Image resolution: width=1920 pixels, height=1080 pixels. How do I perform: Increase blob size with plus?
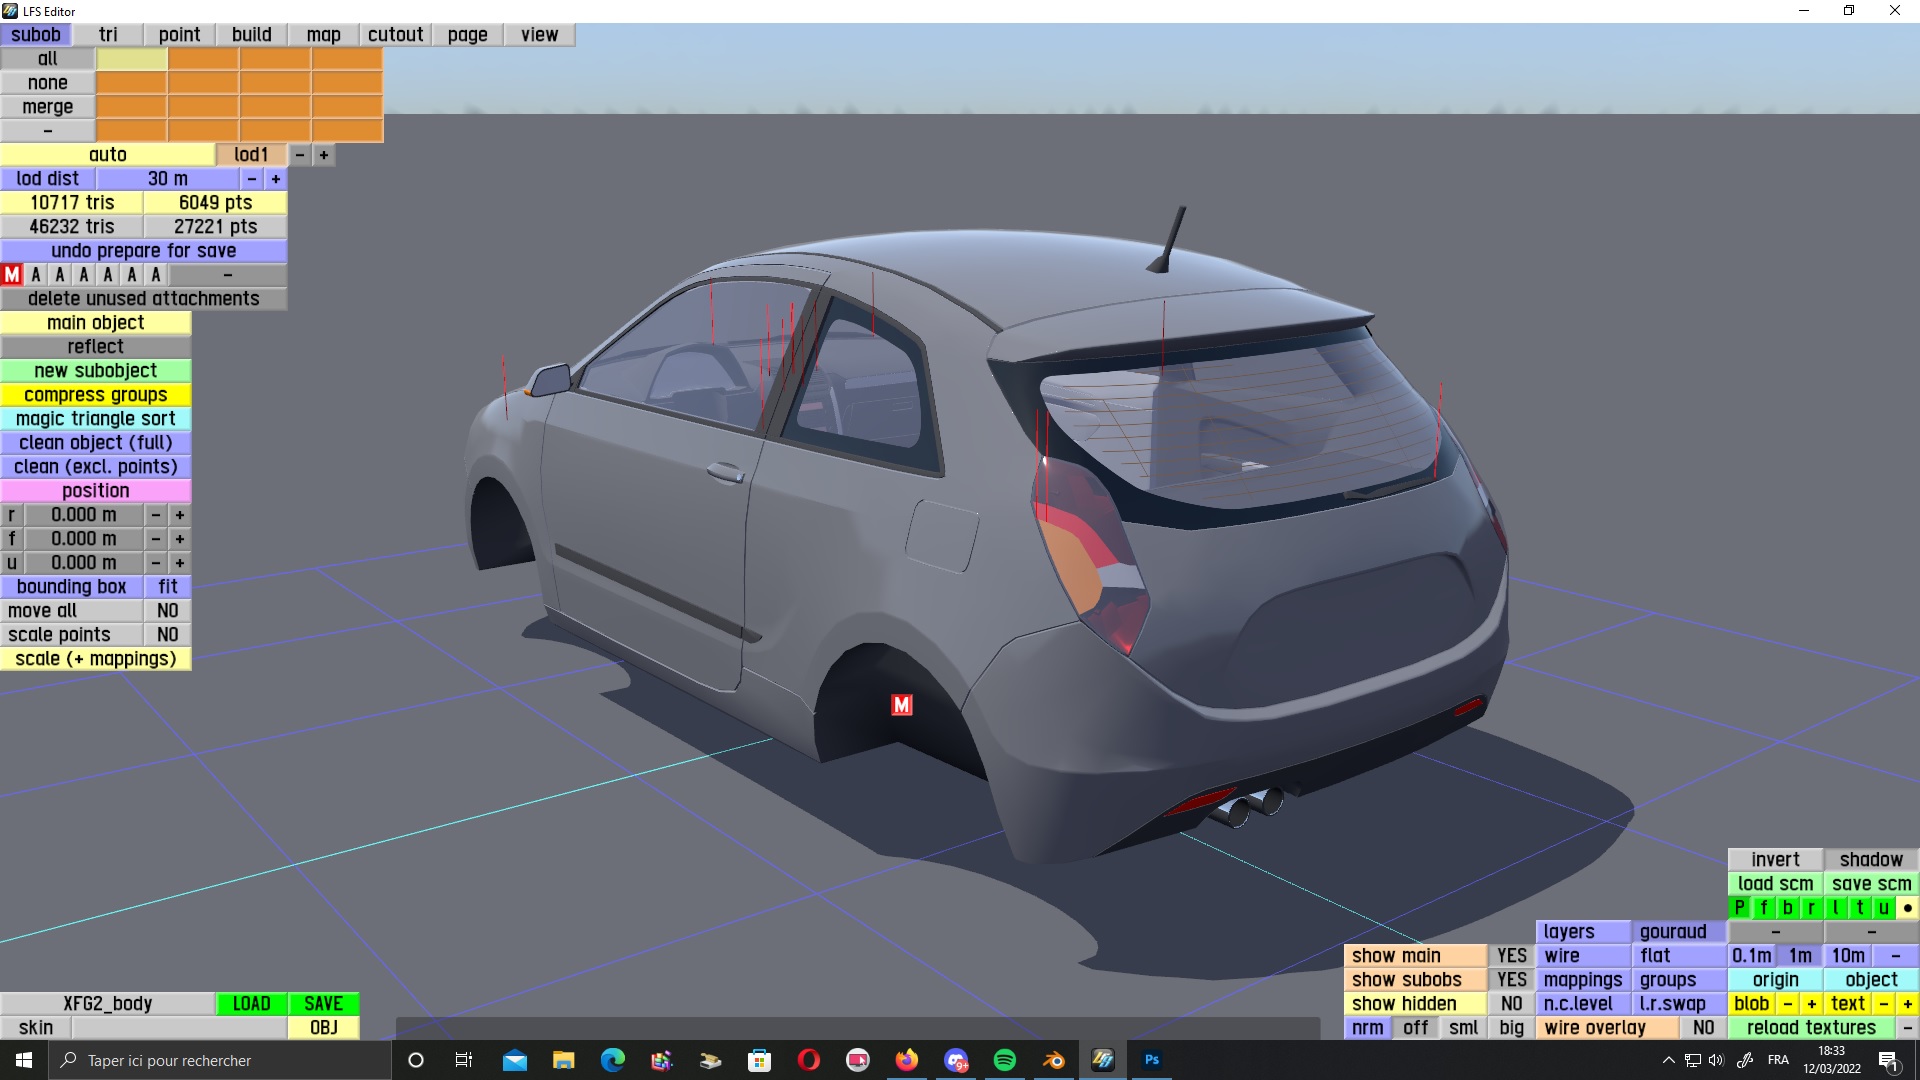coord(1811,1004)
